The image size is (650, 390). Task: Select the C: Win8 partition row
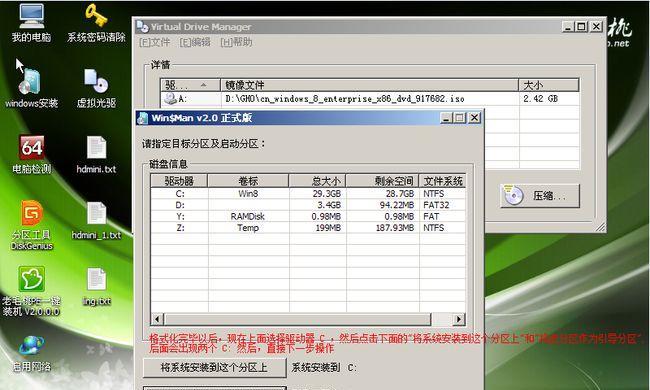coord(308,194)
